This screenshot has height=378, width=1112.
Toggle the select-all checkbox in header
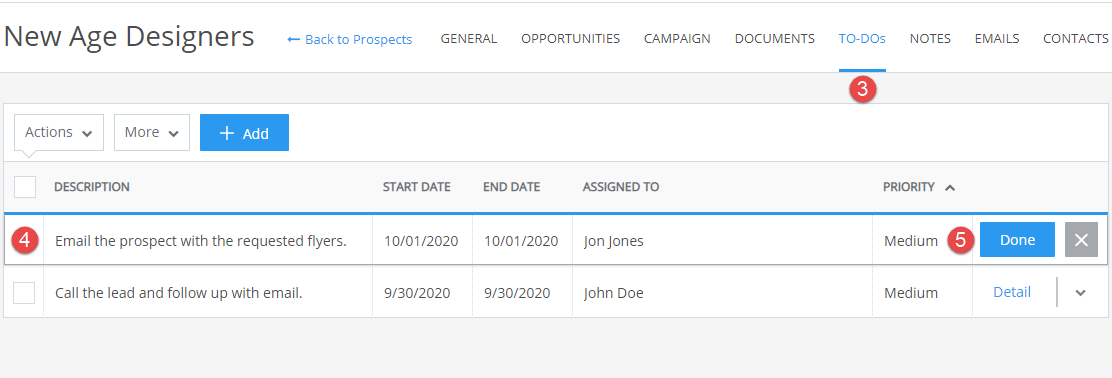point(25,187)
